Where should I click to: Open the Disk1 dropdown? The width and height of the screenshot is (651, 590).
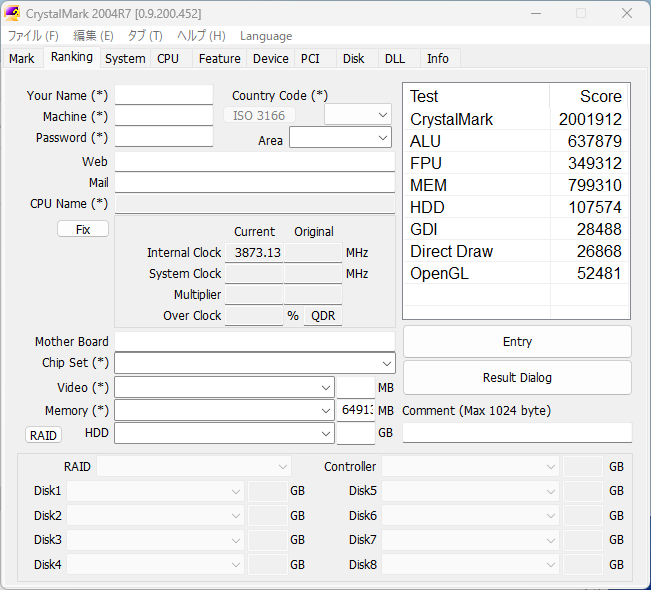coord(155,491)
